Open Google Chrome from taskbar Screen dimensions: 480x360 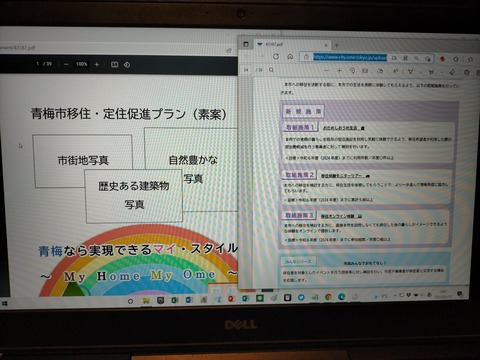point(328,296)
